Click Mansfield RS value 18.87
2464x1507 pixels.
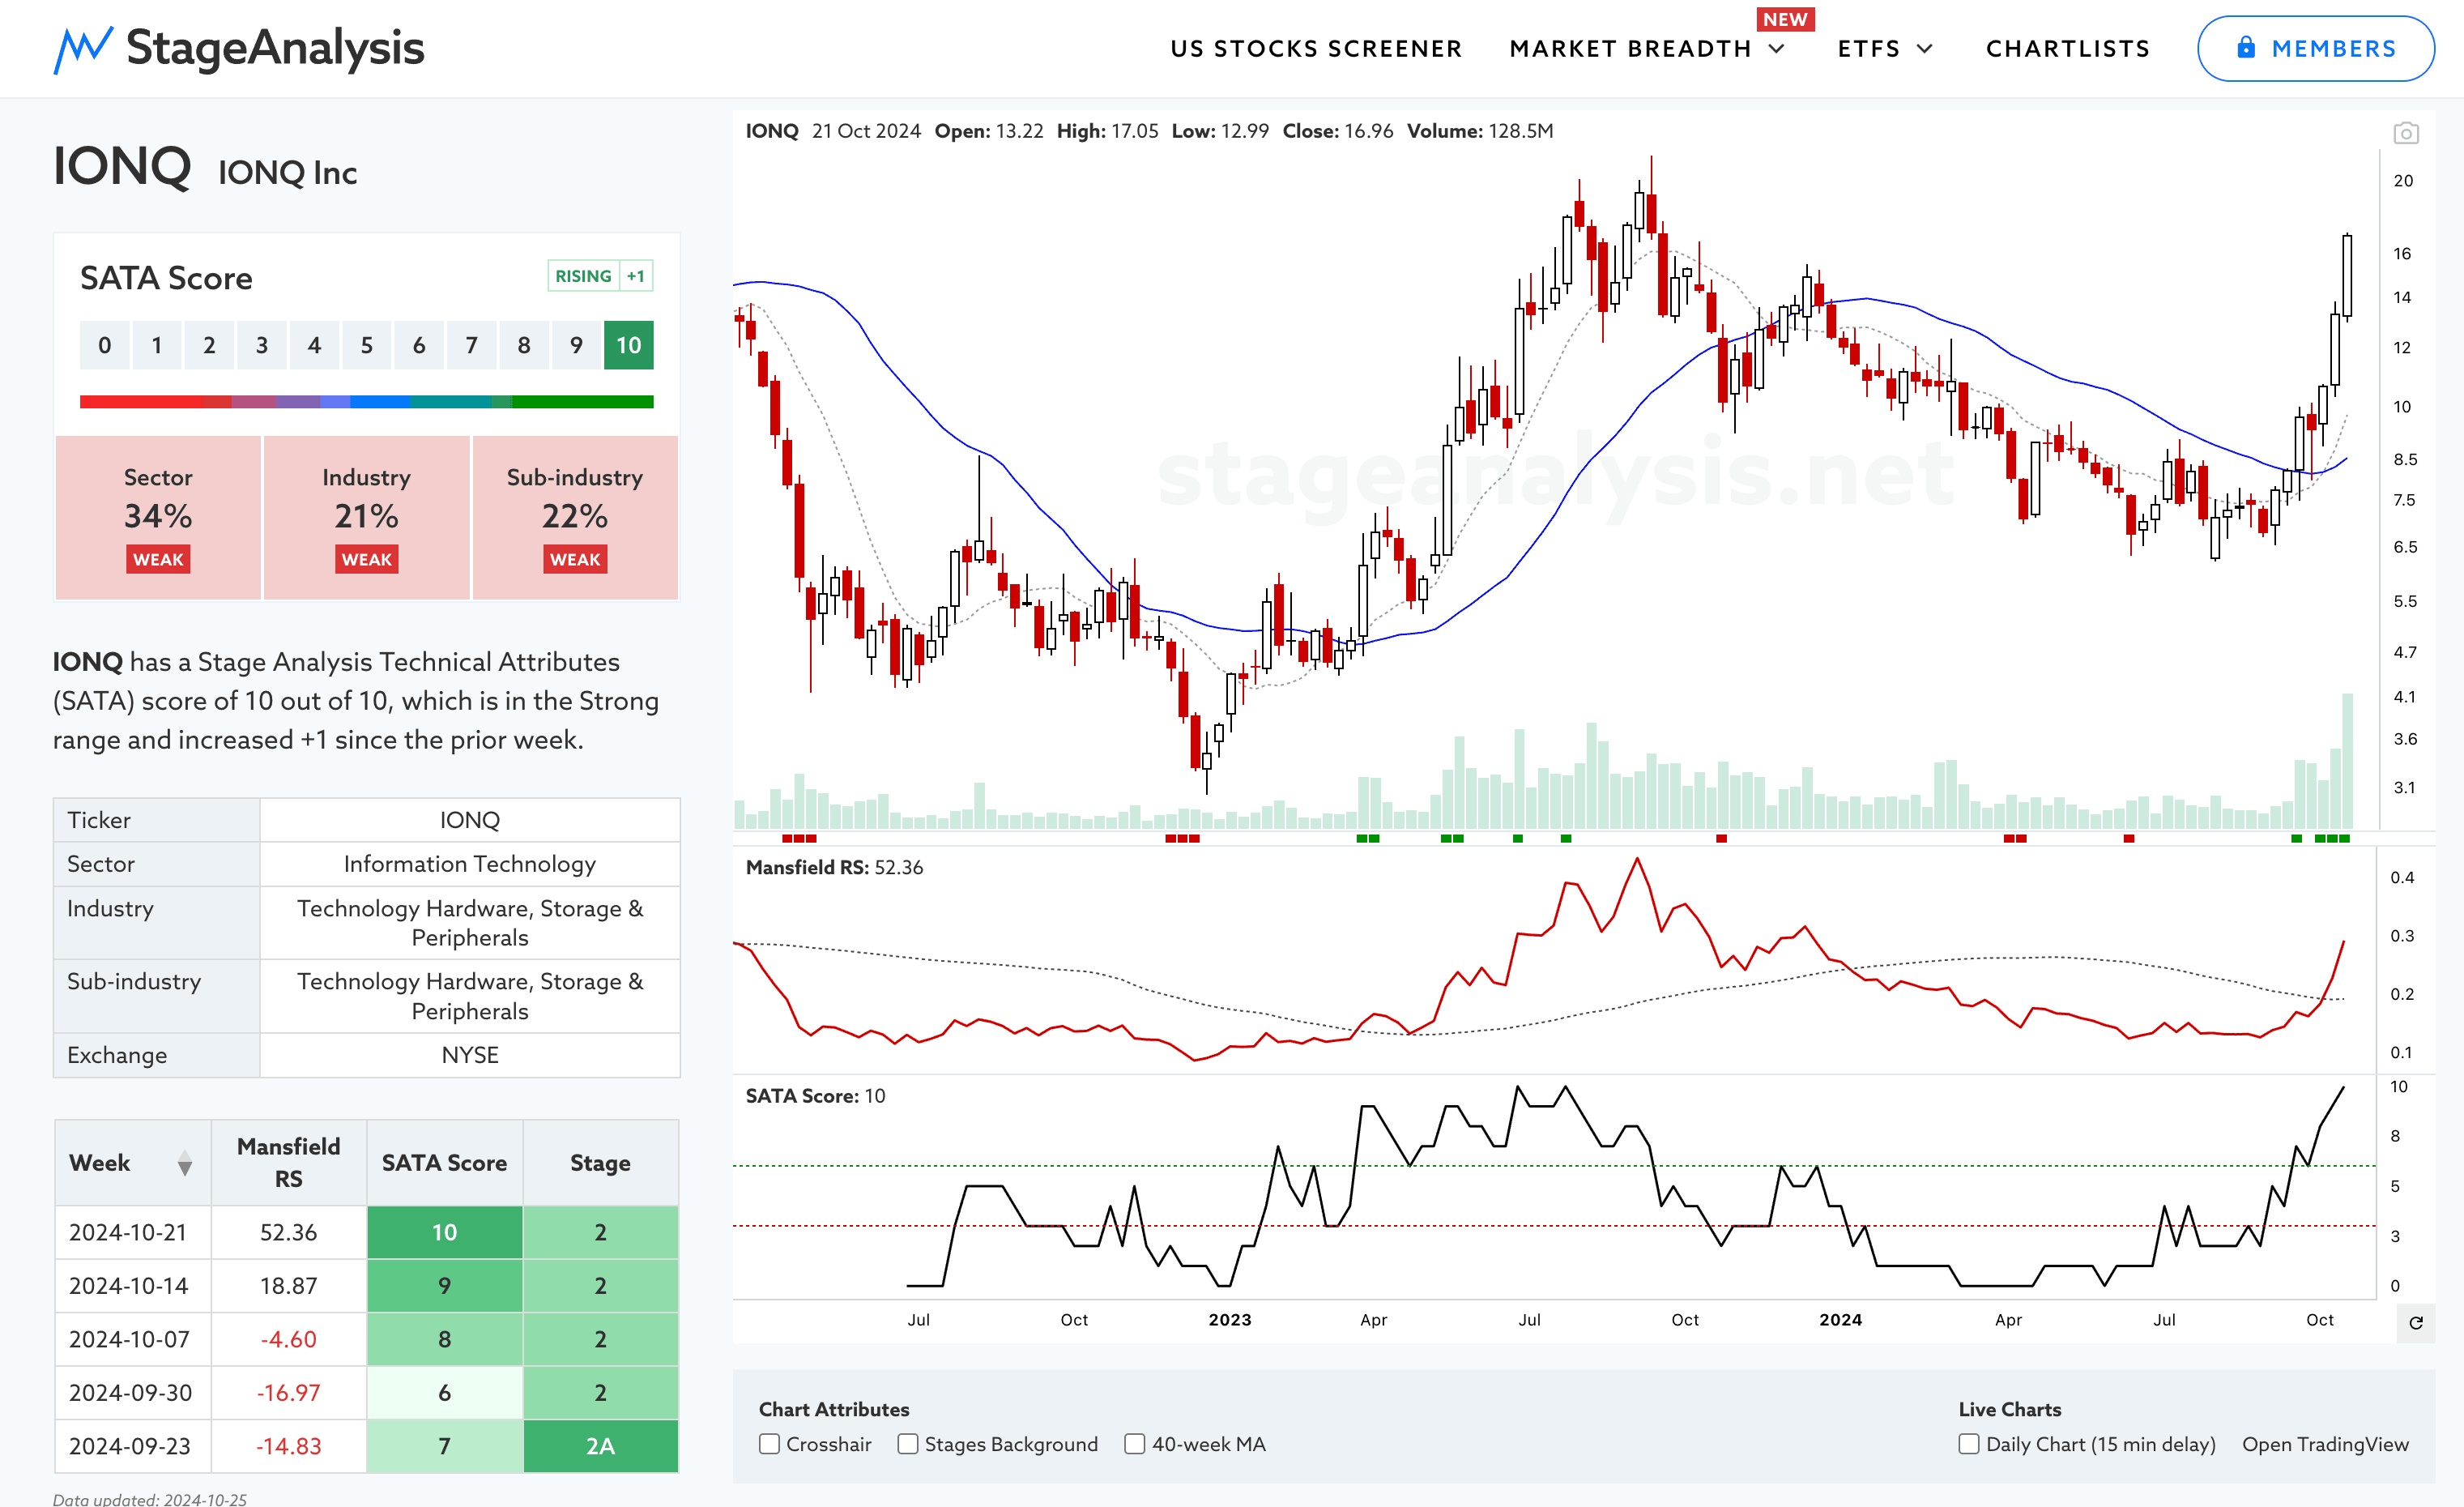click(289, 1286)
